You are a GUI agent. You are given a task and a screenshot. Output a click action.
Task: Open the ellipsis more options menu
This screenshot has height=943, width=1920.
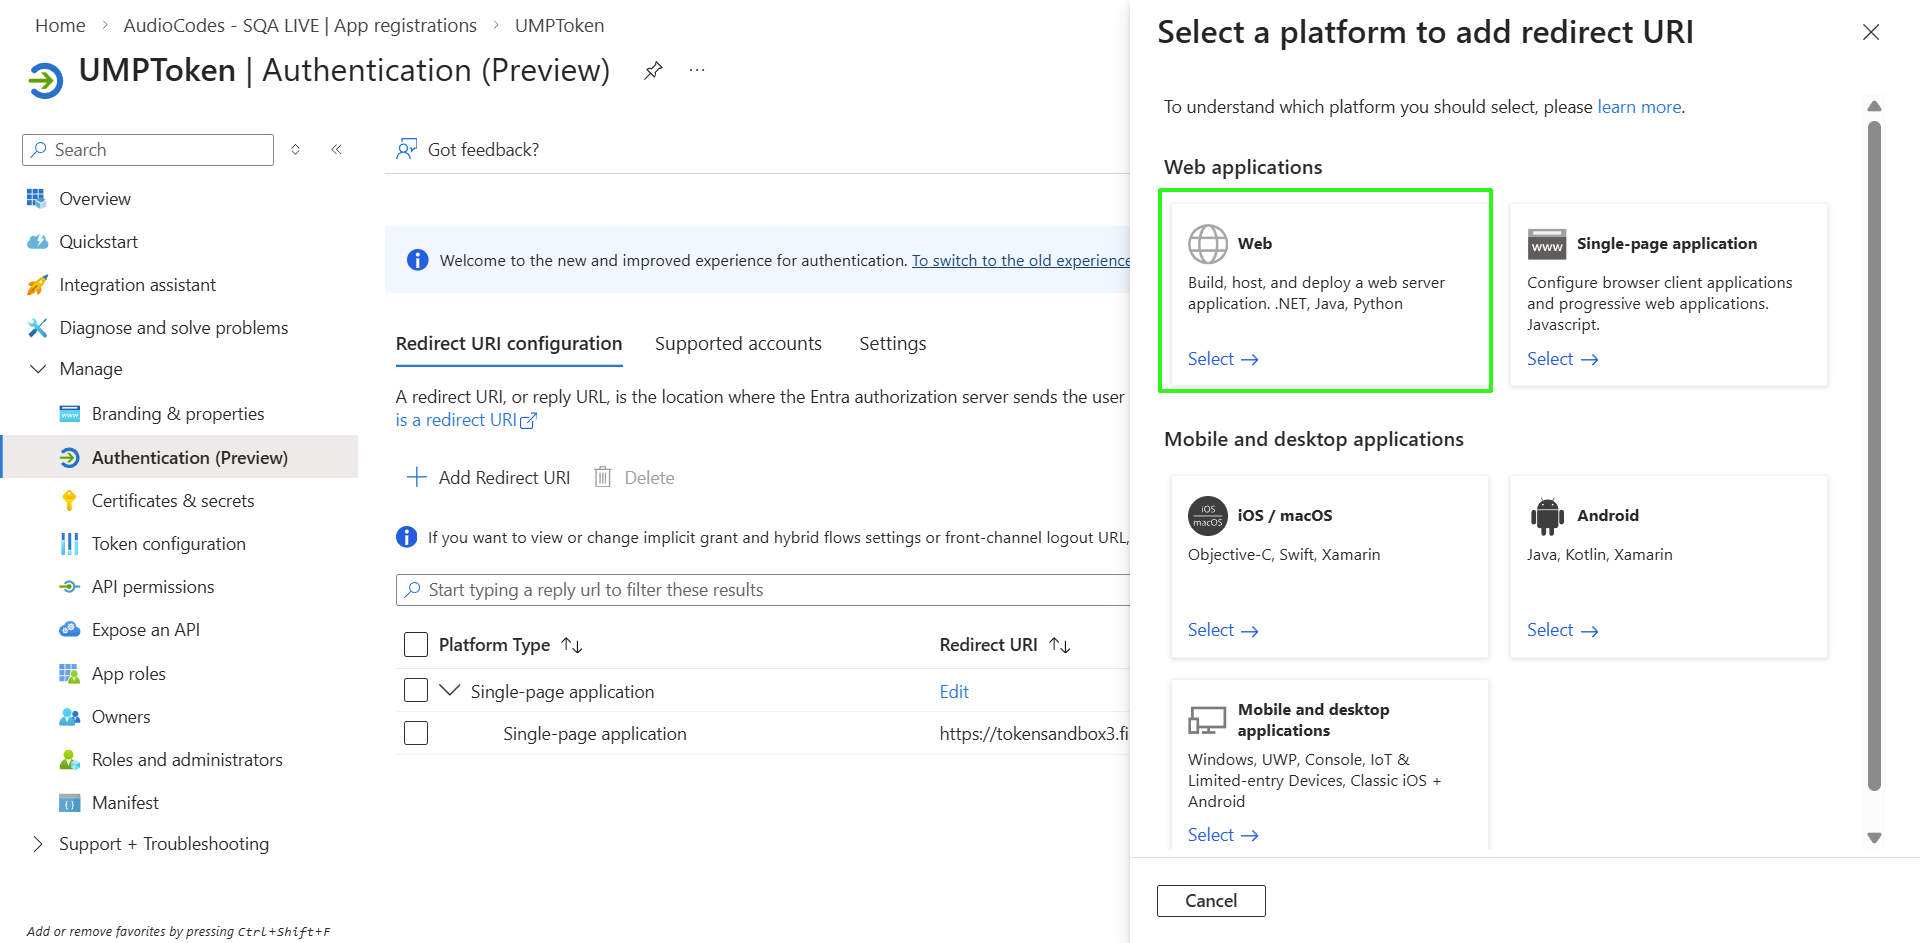pos(697,71)
